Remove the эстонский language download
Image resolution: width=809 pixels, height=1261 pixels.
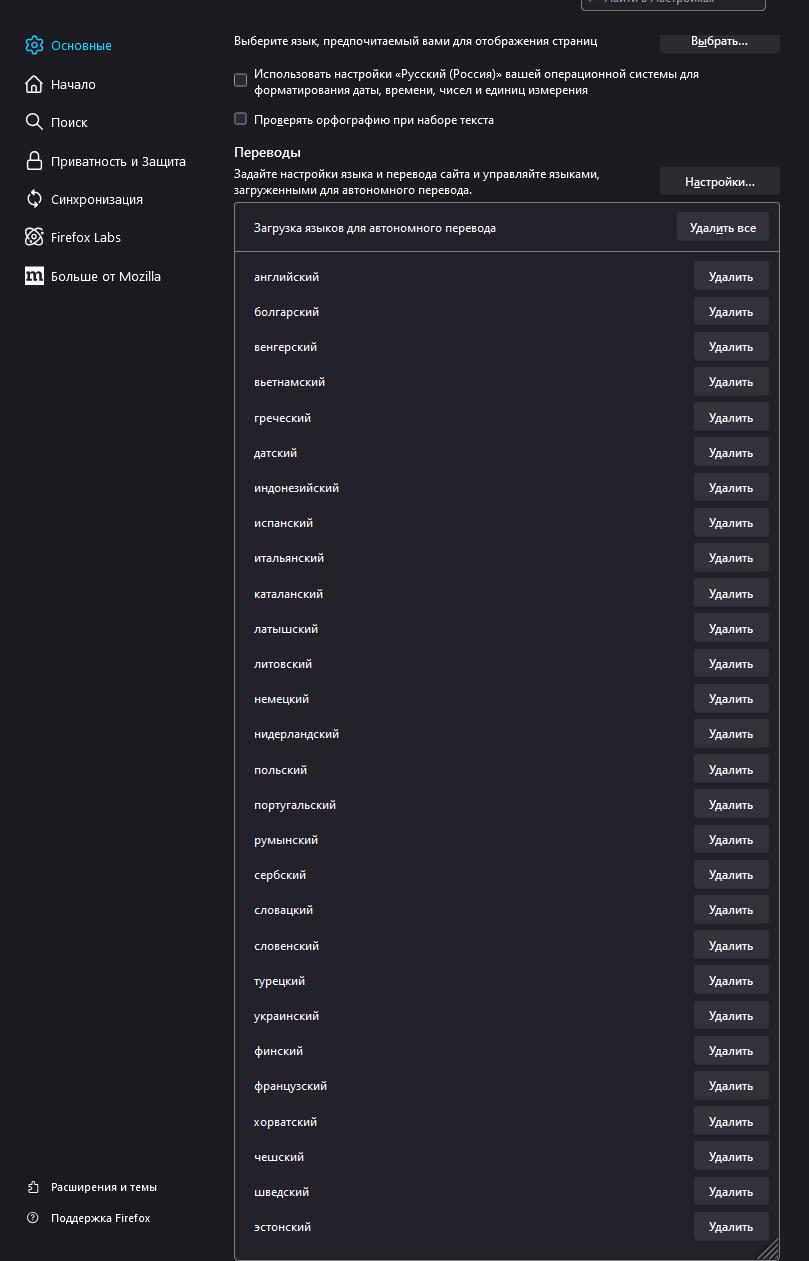[730, 1227]
